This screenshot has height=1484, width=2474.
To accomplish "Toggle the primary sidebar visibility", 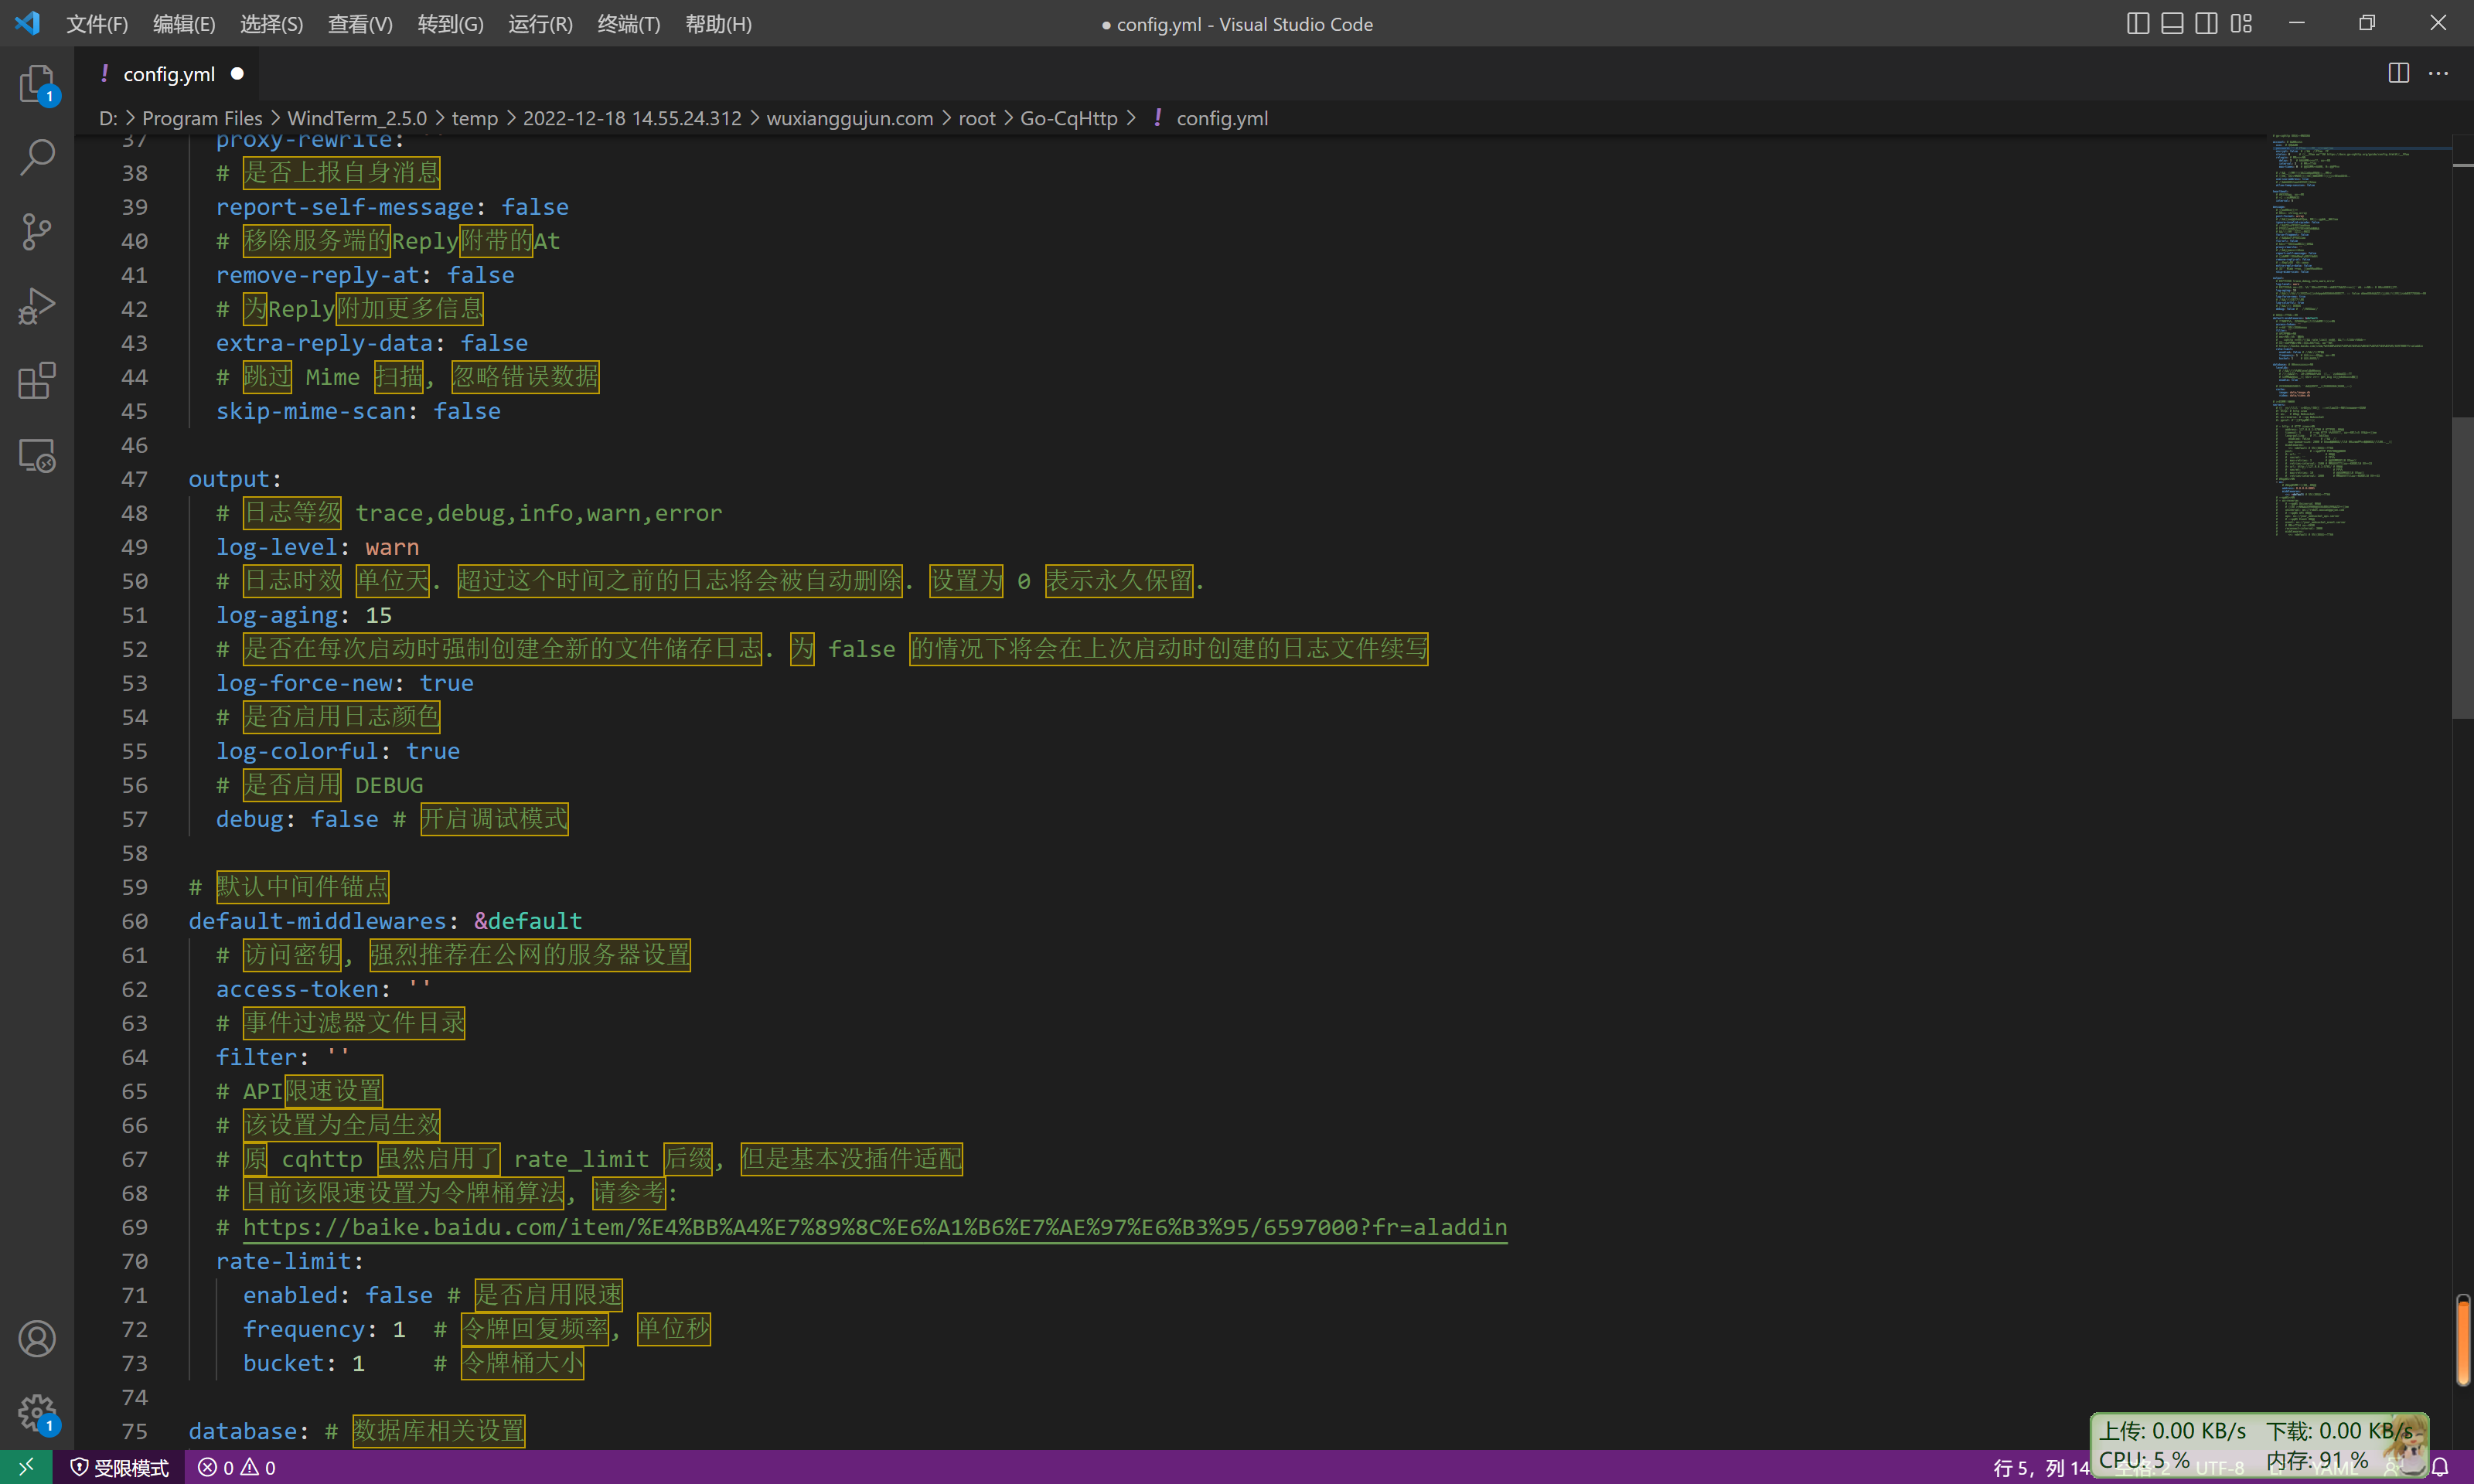I will point(2138,22).
